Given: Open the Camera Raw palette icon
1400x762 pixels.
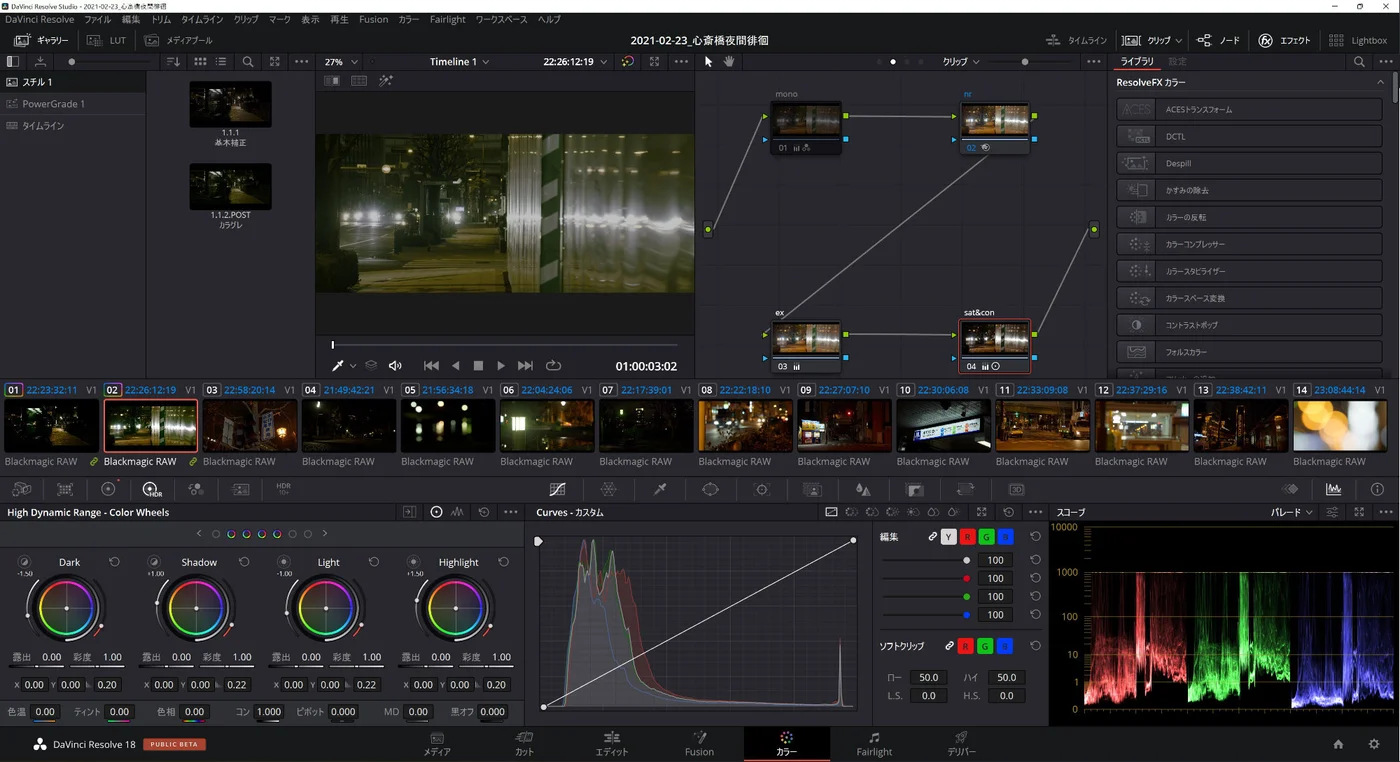Looking at the screenshot, I should (x=21, y=489).
